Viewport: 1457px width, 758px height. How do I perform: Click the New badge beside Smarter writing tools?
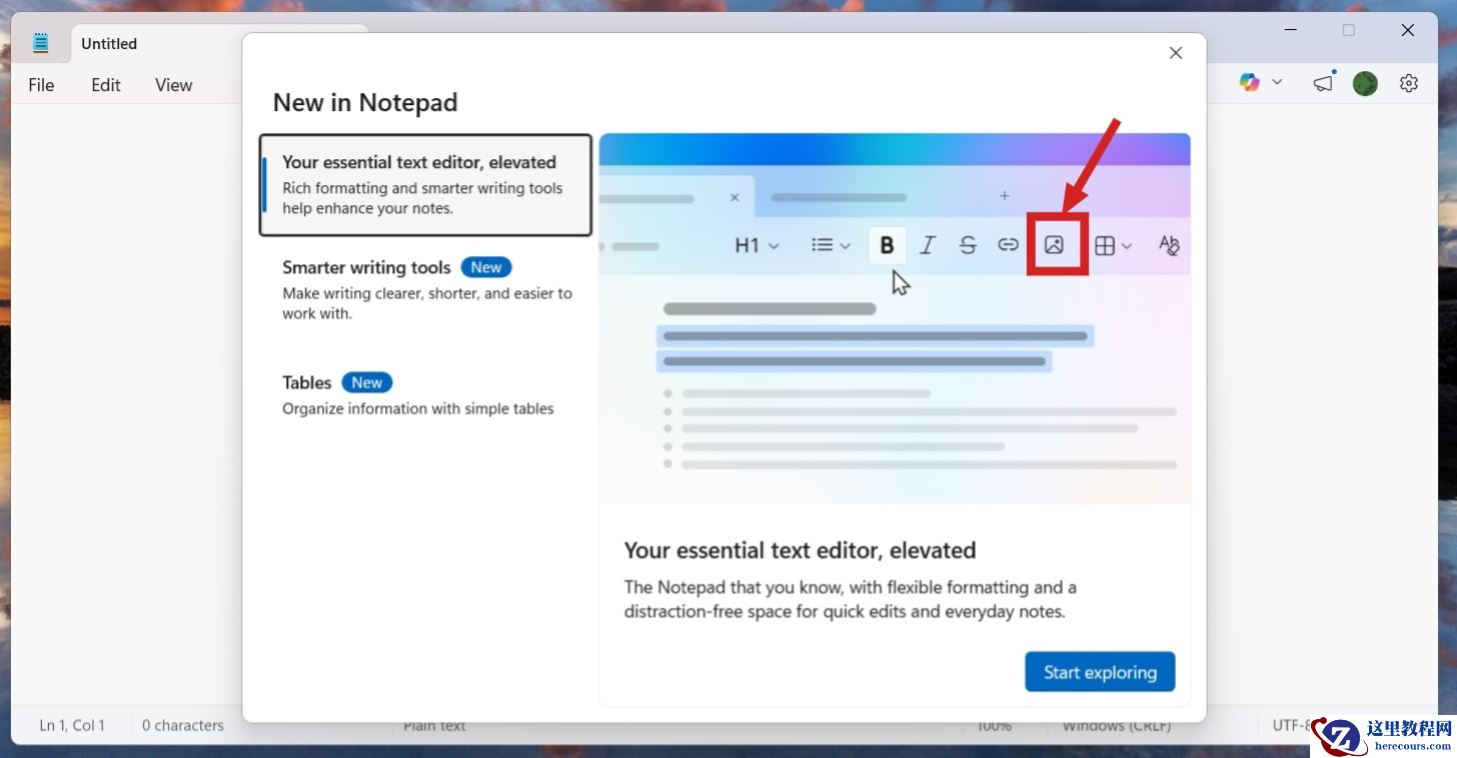486,267
